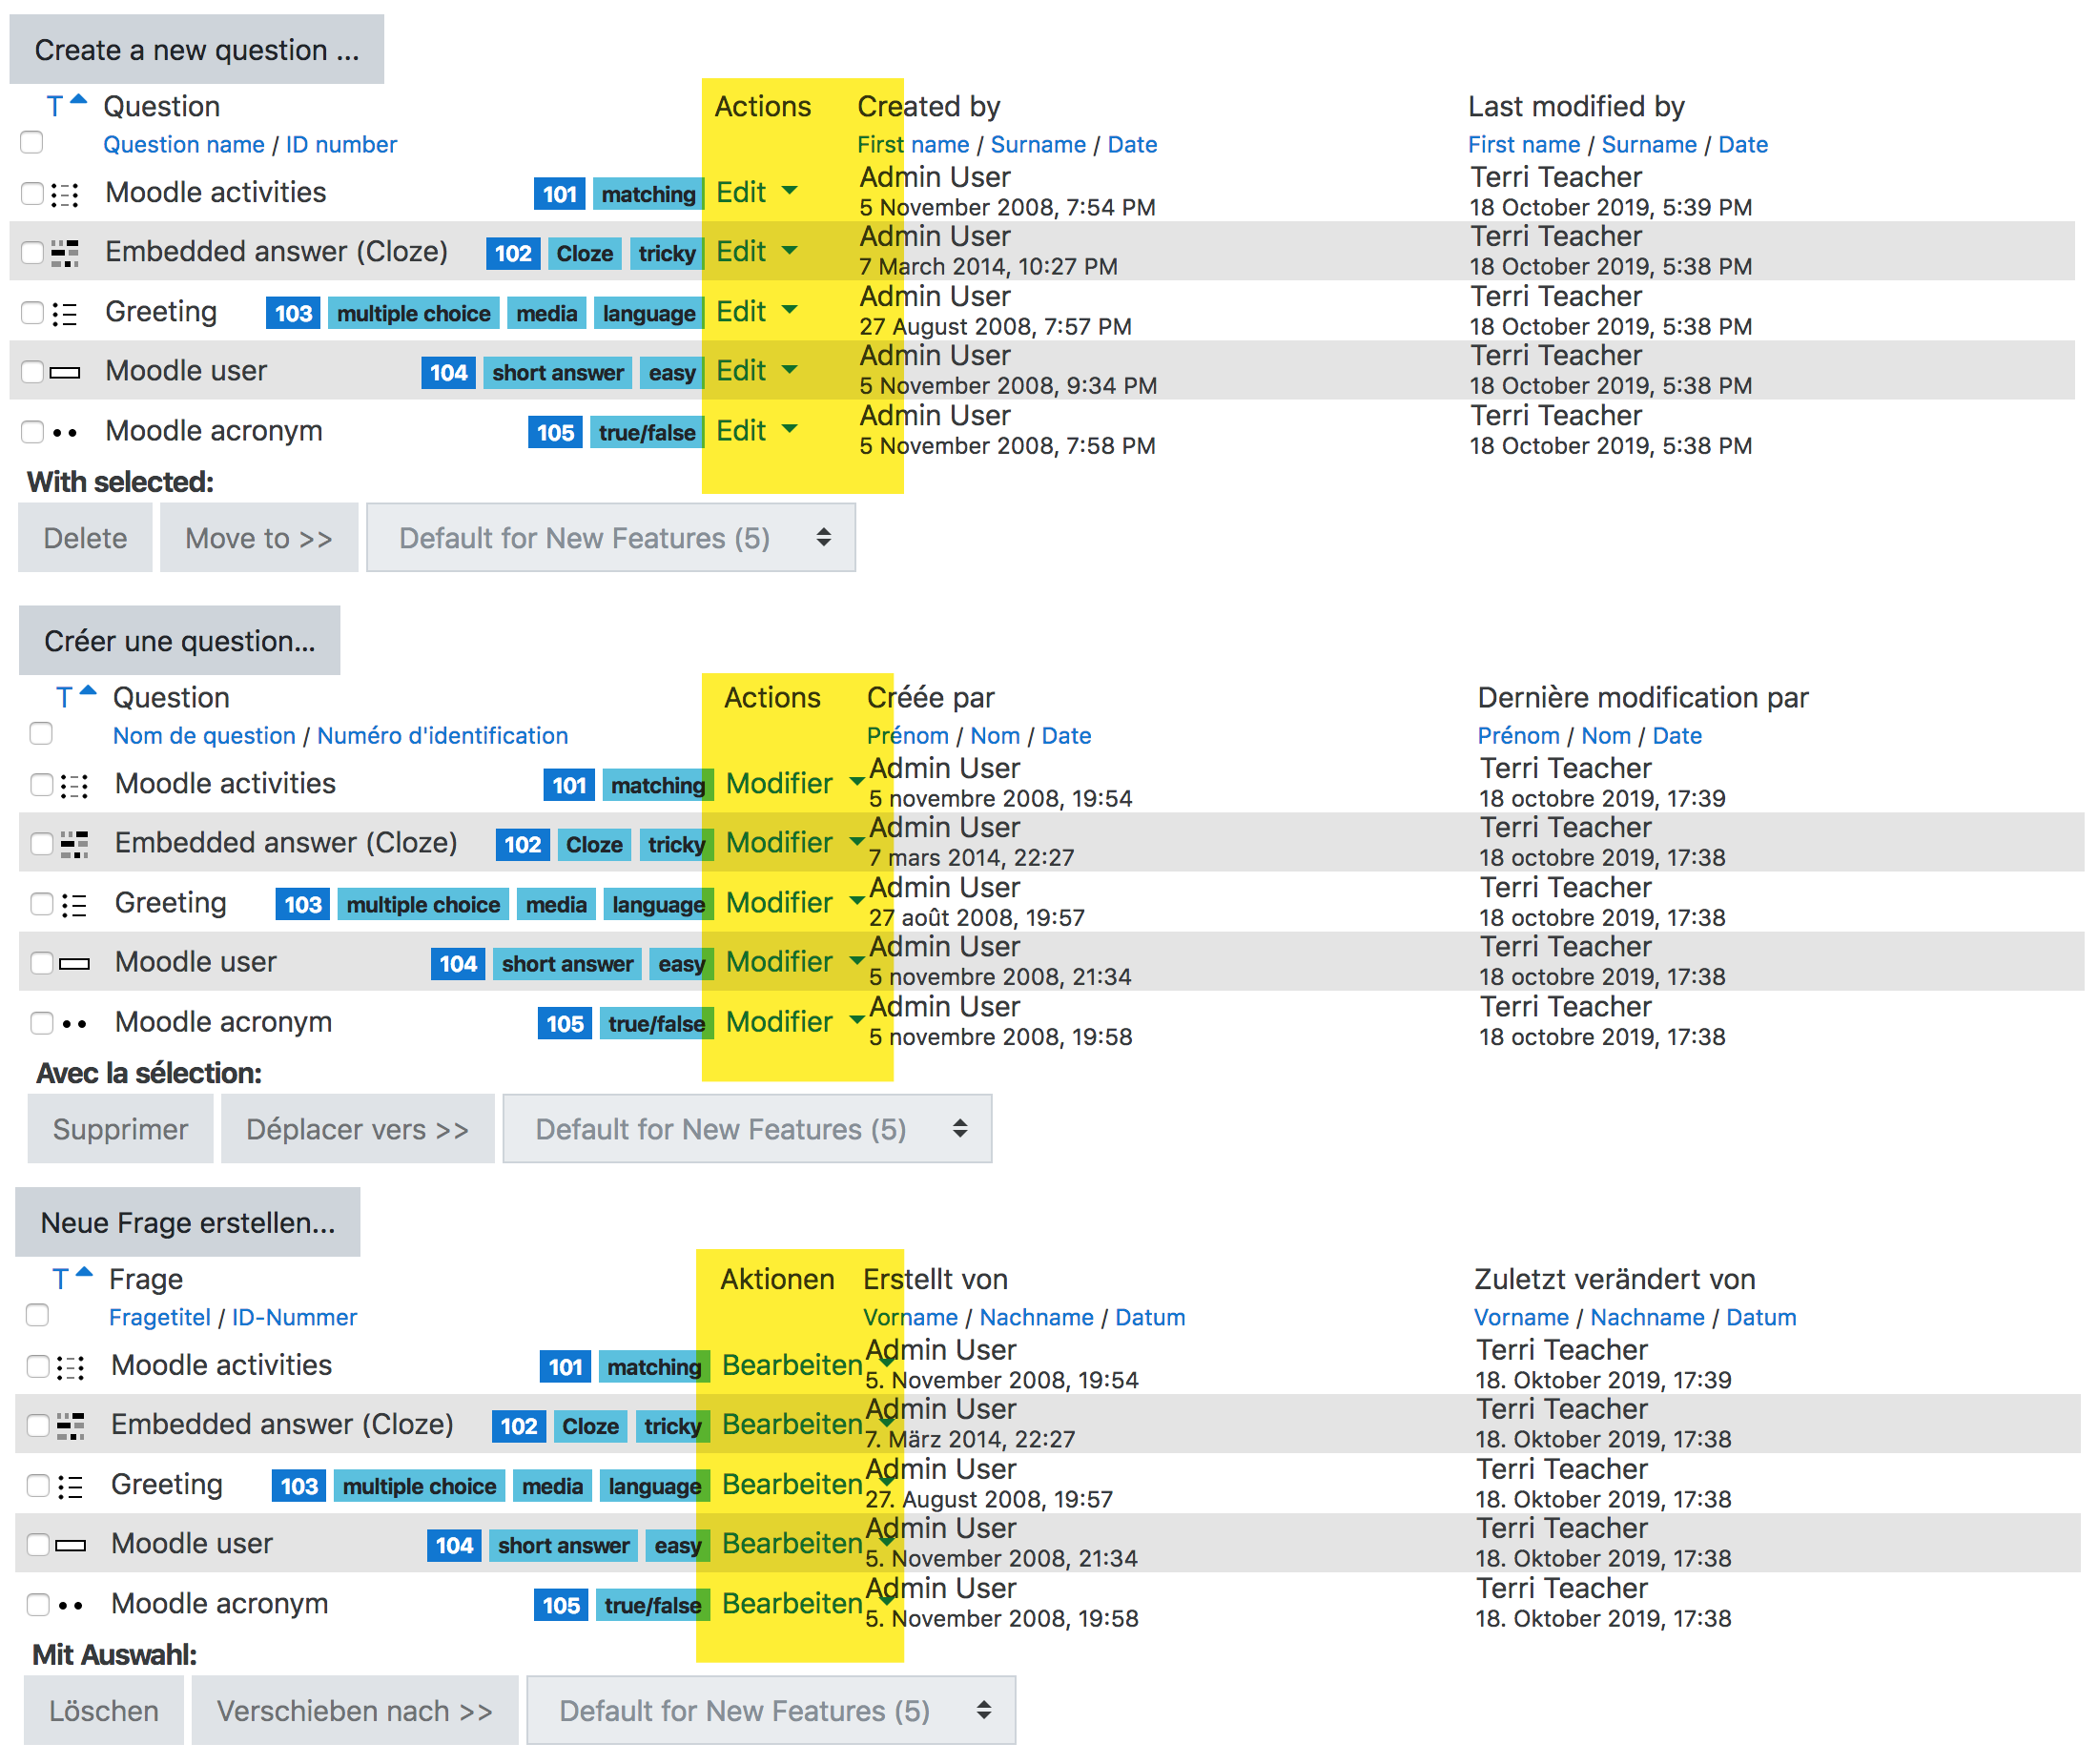Click short answer icon in French Moodle user row

tap(74, 963)
